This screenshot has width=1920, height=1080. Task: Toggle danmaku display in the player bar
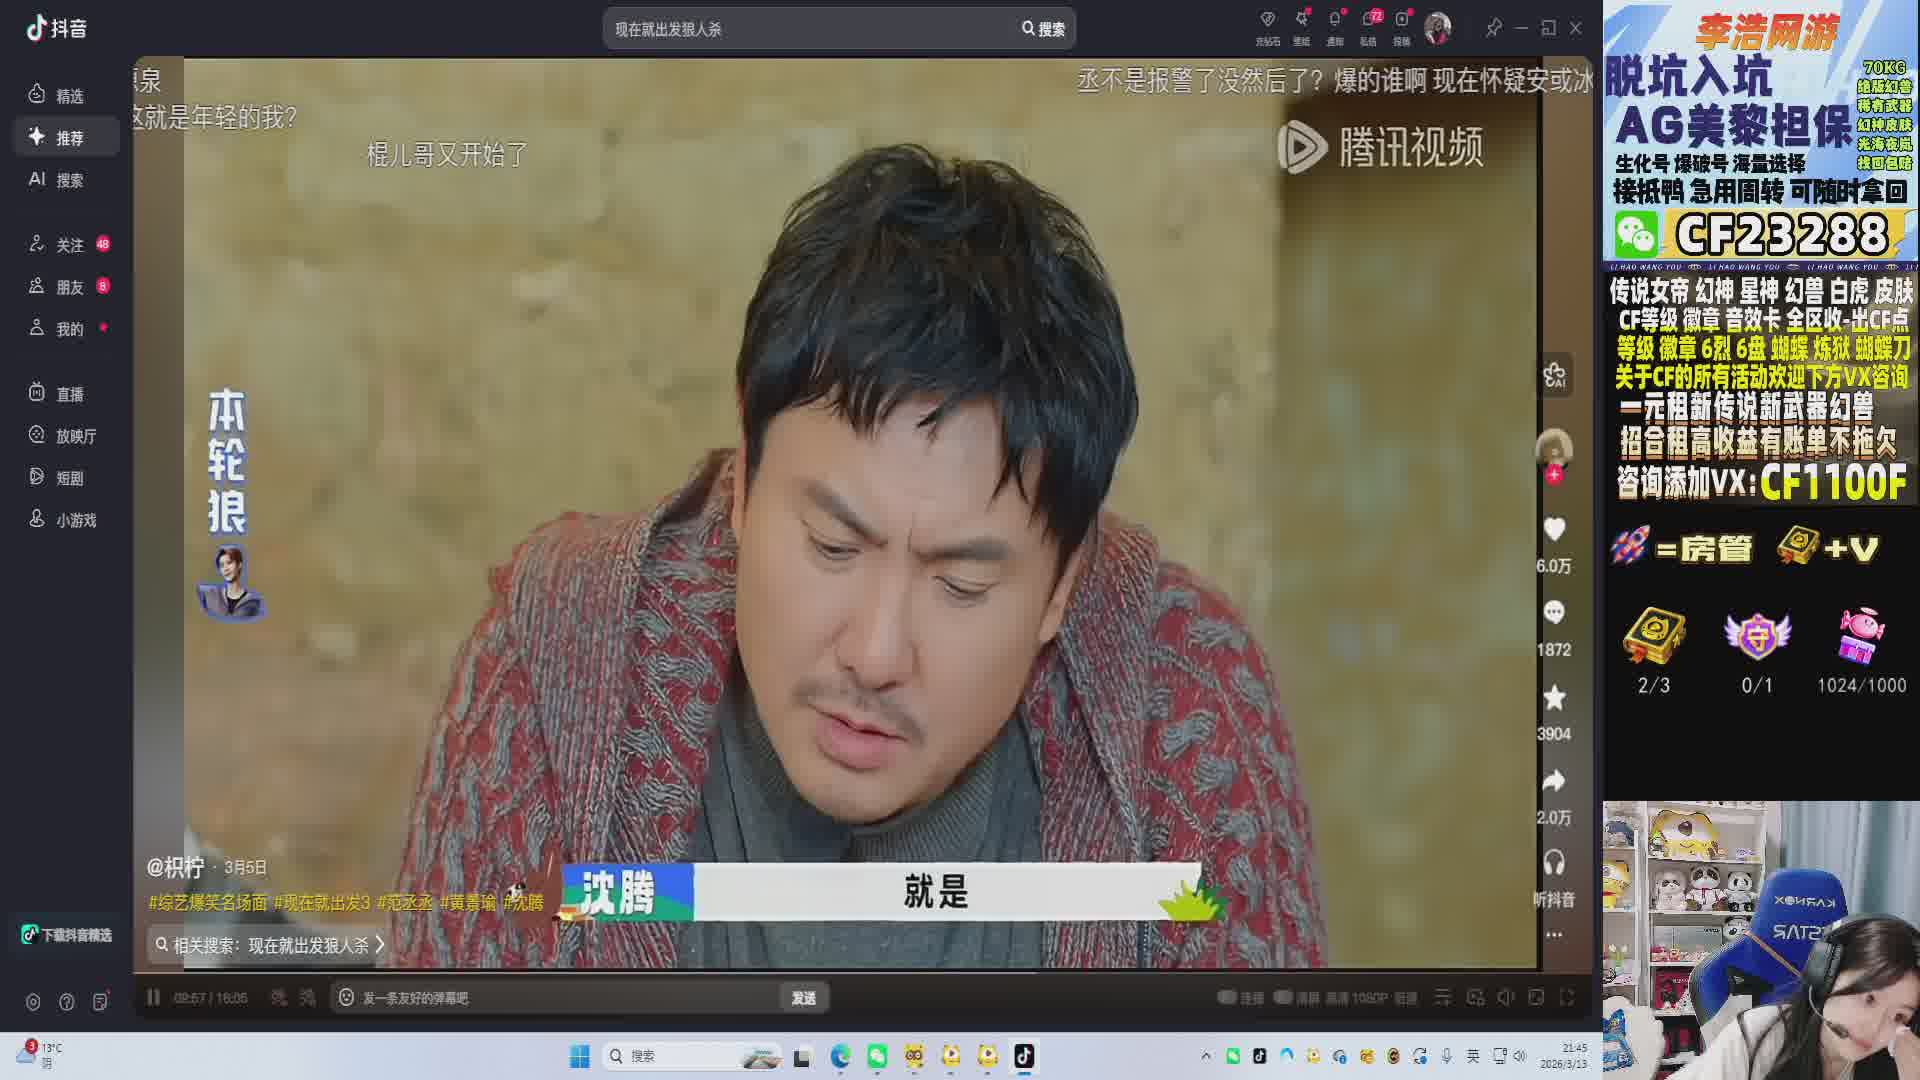(x=279, y=997)
